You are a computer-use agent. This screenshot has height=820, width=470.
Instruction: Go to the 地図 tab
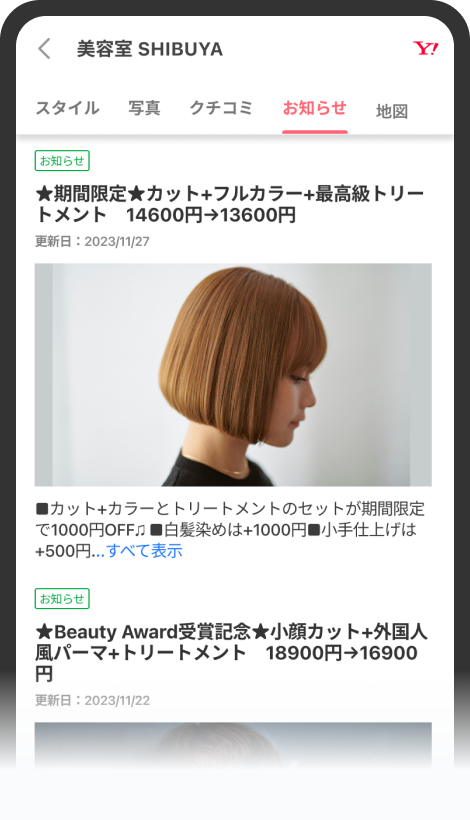tap(392, 111)
